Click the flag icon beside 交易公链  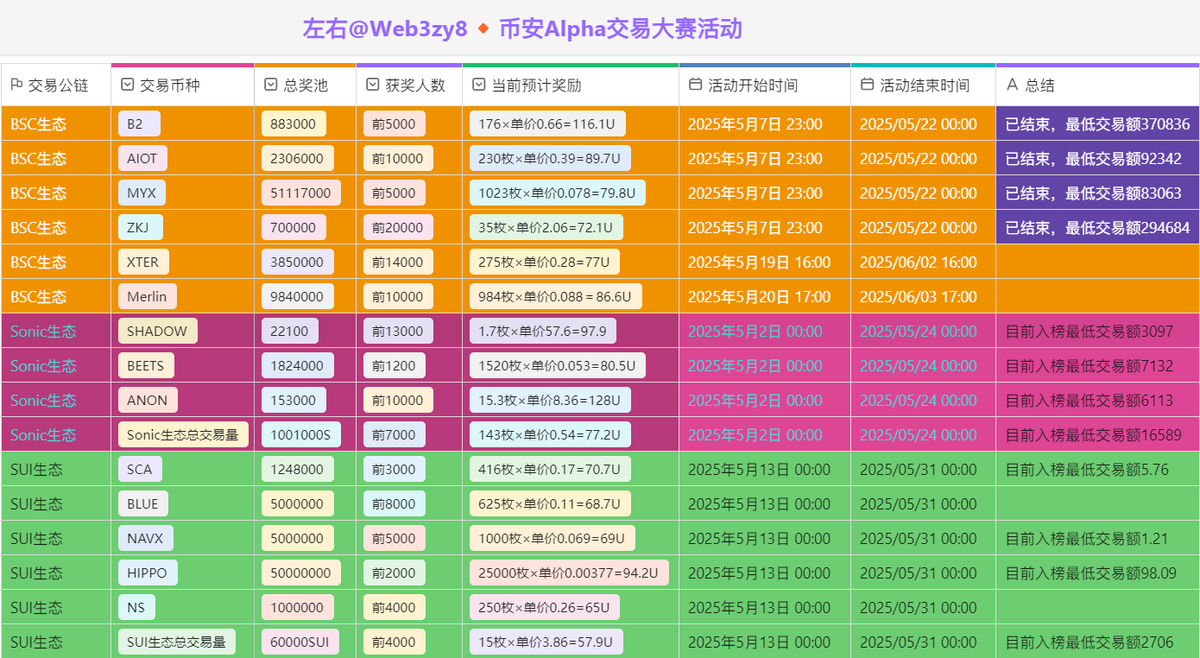[16, 85]
